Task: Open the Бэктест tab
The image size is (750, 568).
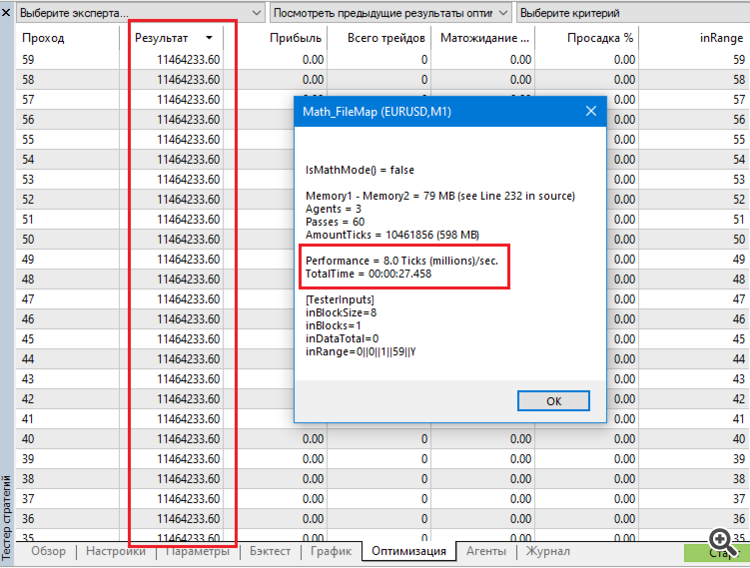Action: click(270, 551)
